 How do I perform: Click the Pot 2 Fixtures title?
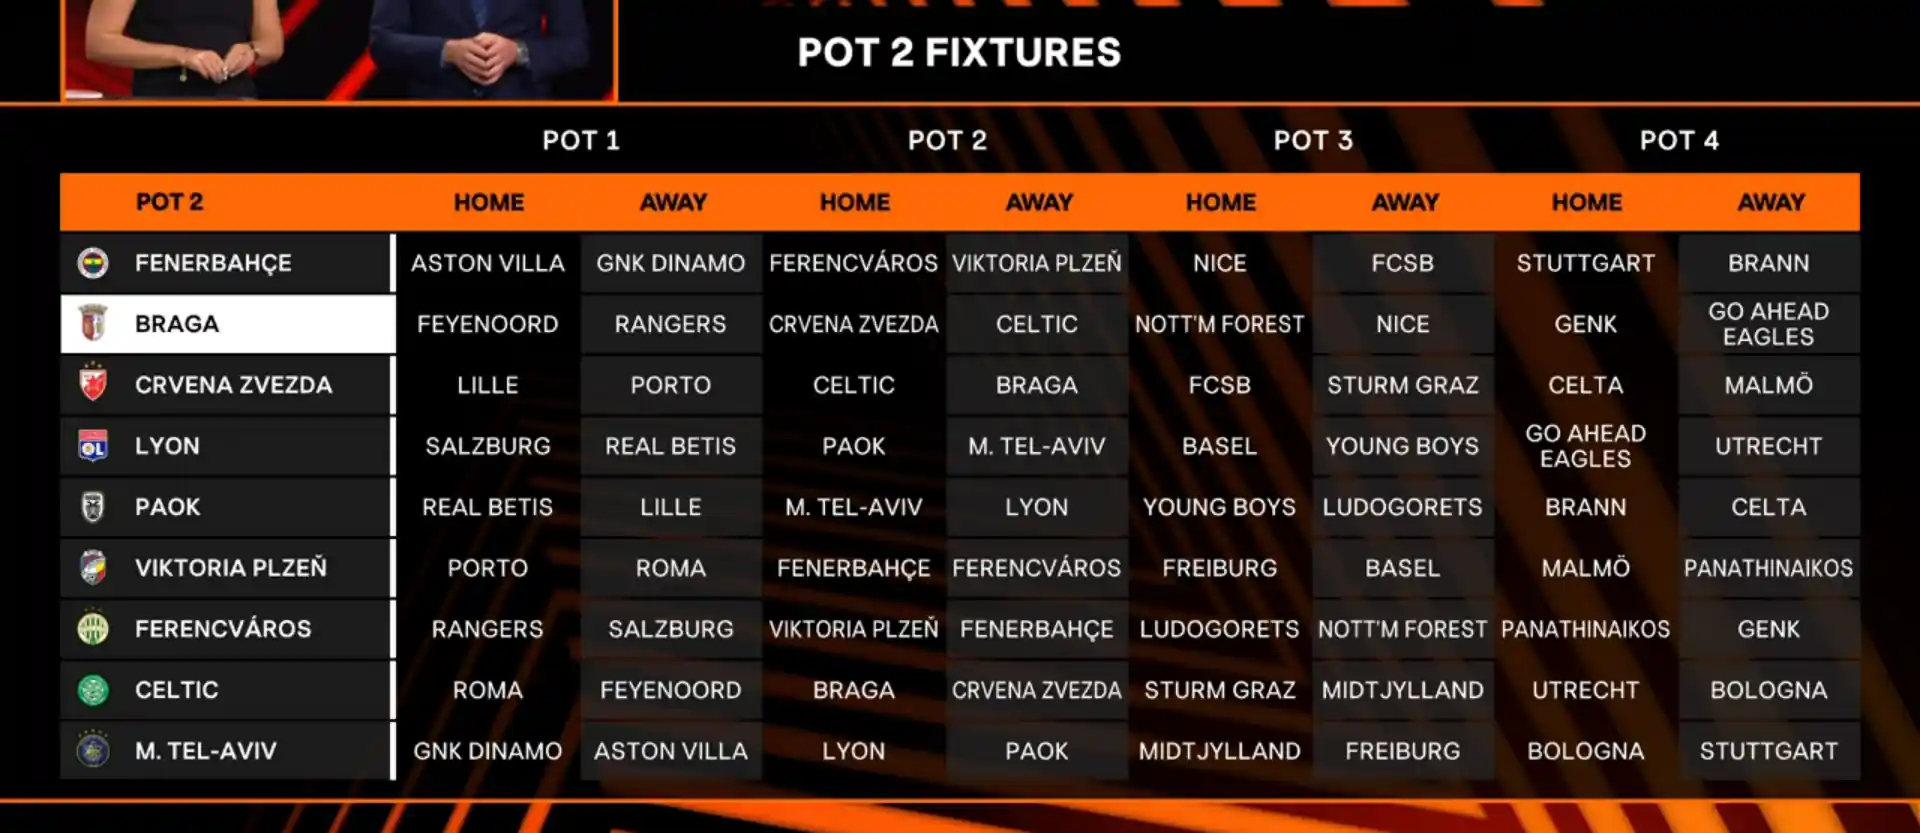coord(959,52)
